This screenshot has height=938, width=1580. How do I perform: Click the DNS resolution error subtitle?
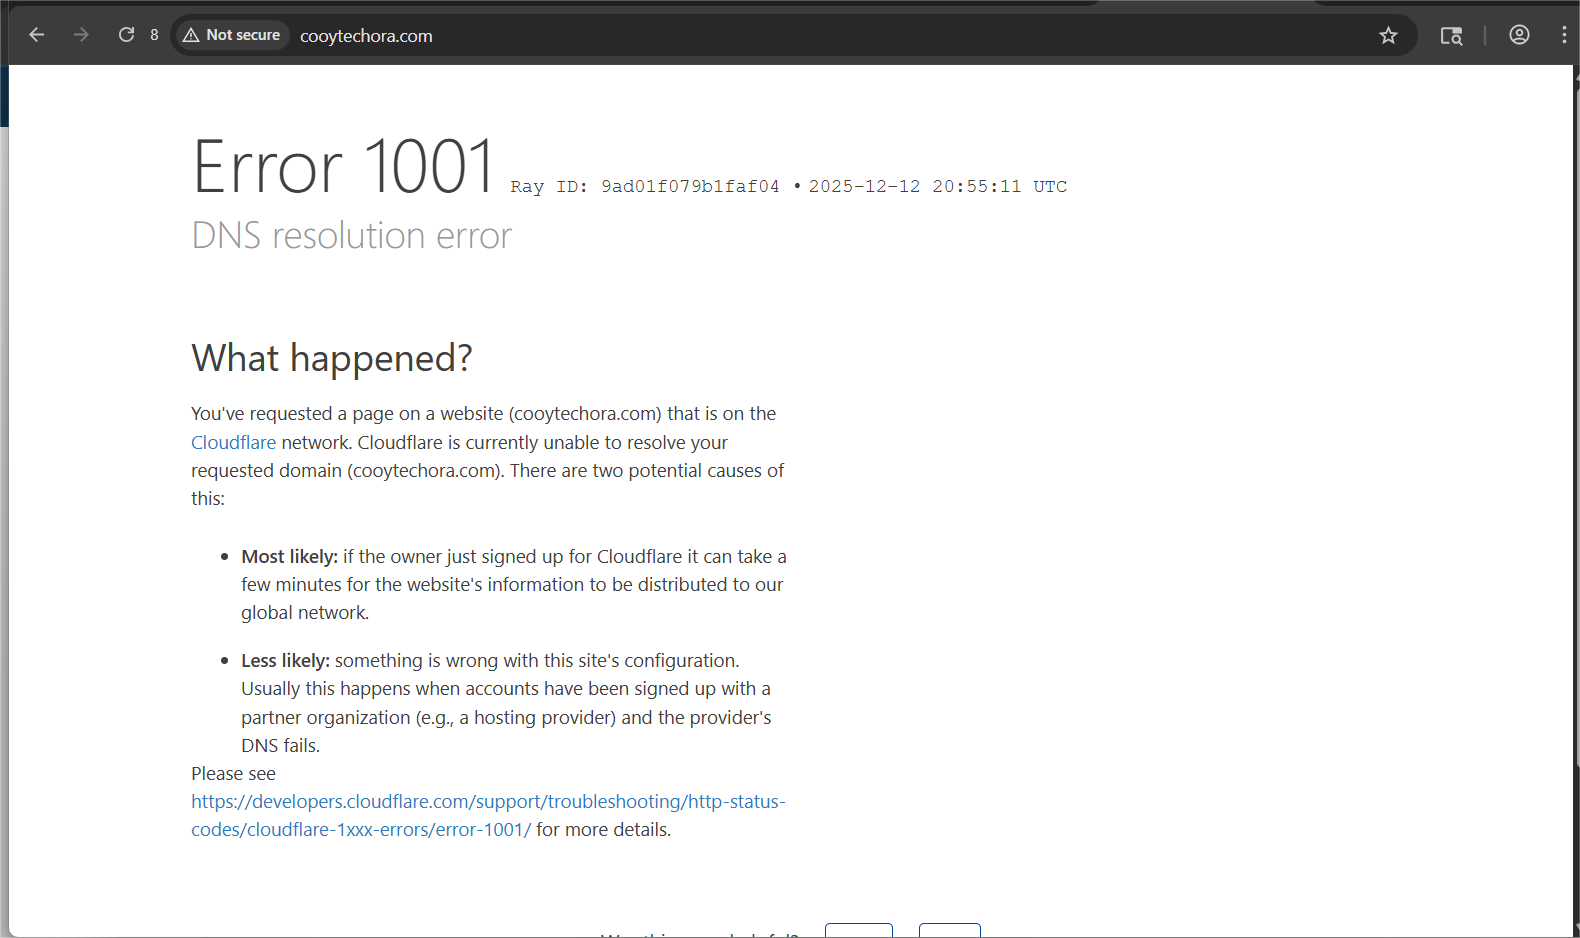point(351,236)
